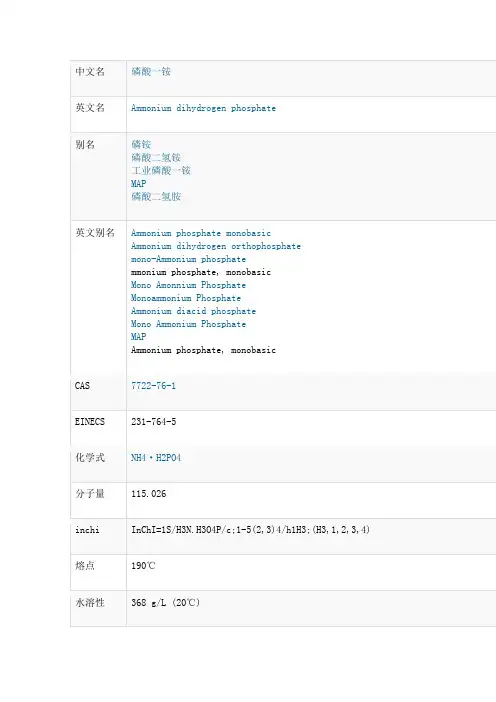Open the Monoammonium Phosphate link

[186, 298]
